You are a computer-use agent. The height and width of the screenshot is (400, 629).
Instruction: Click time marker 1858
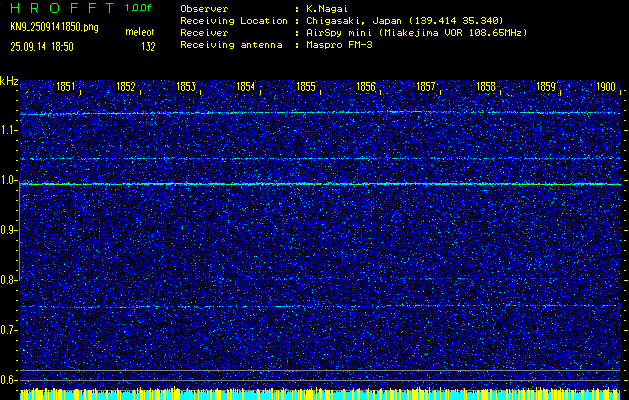pos(486,87)
